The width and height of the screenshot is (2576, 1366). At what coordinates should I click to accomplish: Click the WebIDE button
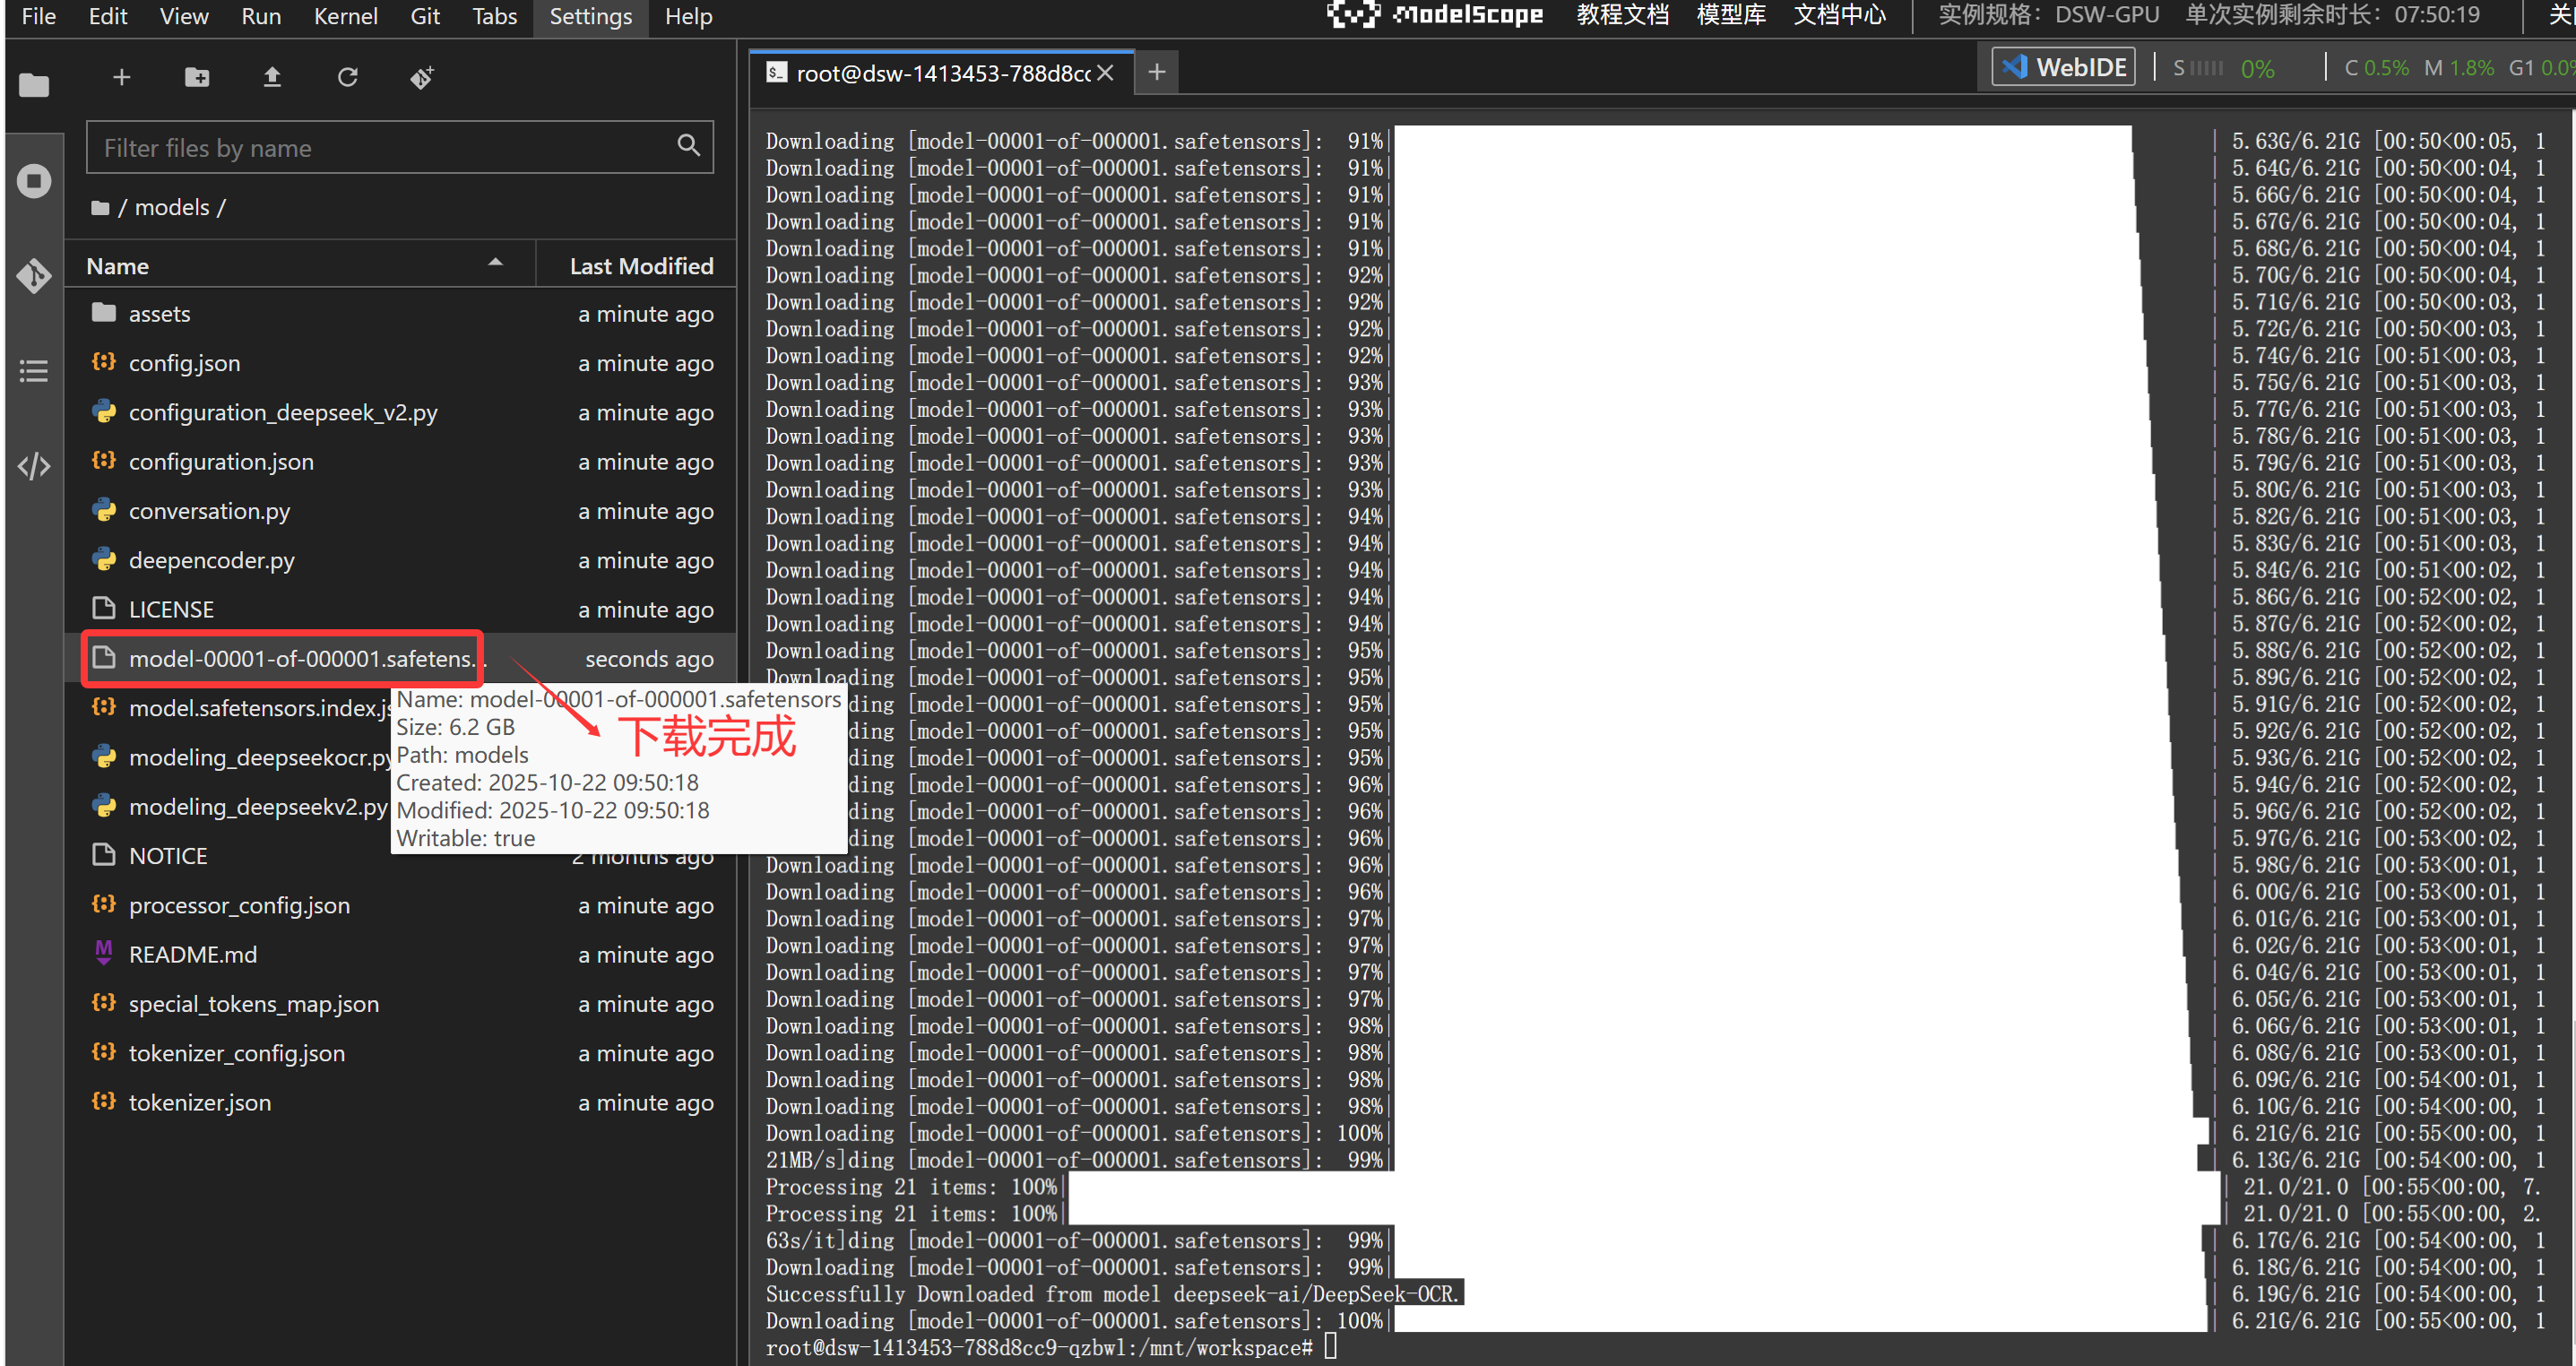2064,67
